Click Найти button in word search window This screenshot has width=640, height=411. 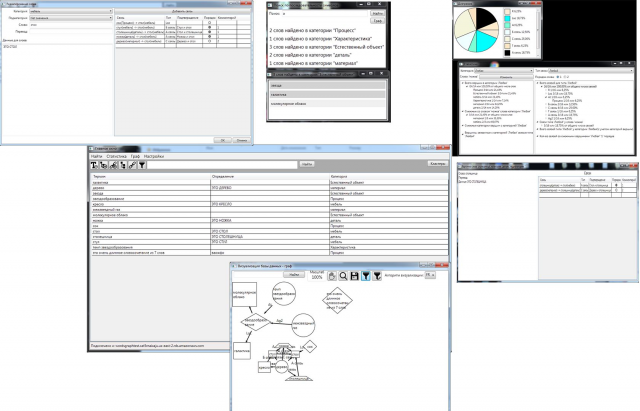pyautogui.click(x=378, y=13)
